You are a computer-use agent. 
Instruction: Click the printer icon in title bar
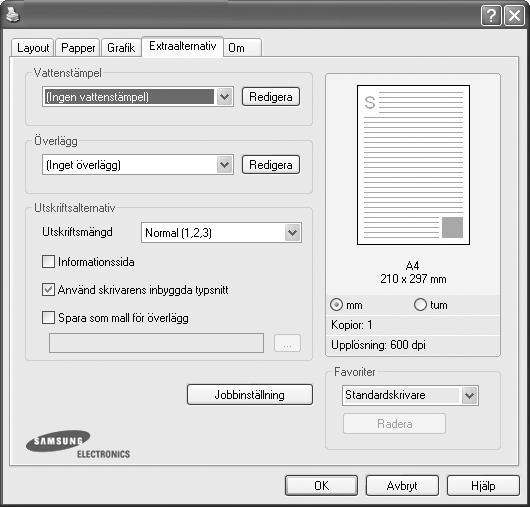[13, 15]
